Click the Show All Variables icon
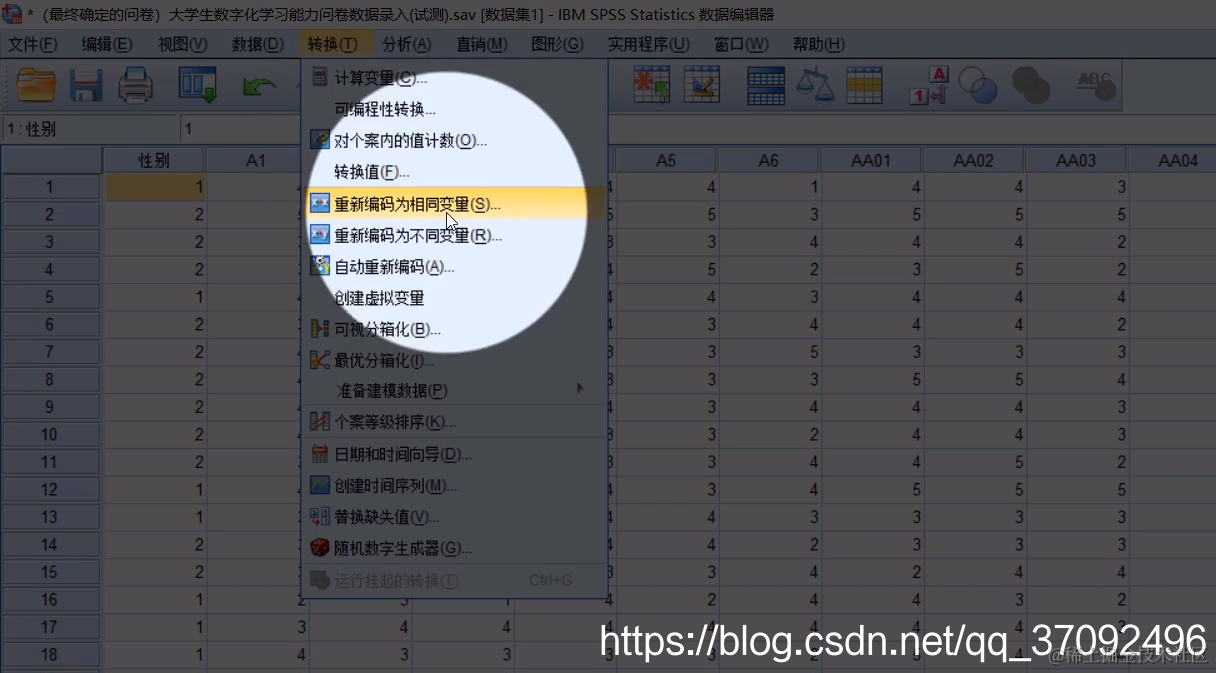The height and width of the screenshot is (673, 1216). click(1031, 85)
